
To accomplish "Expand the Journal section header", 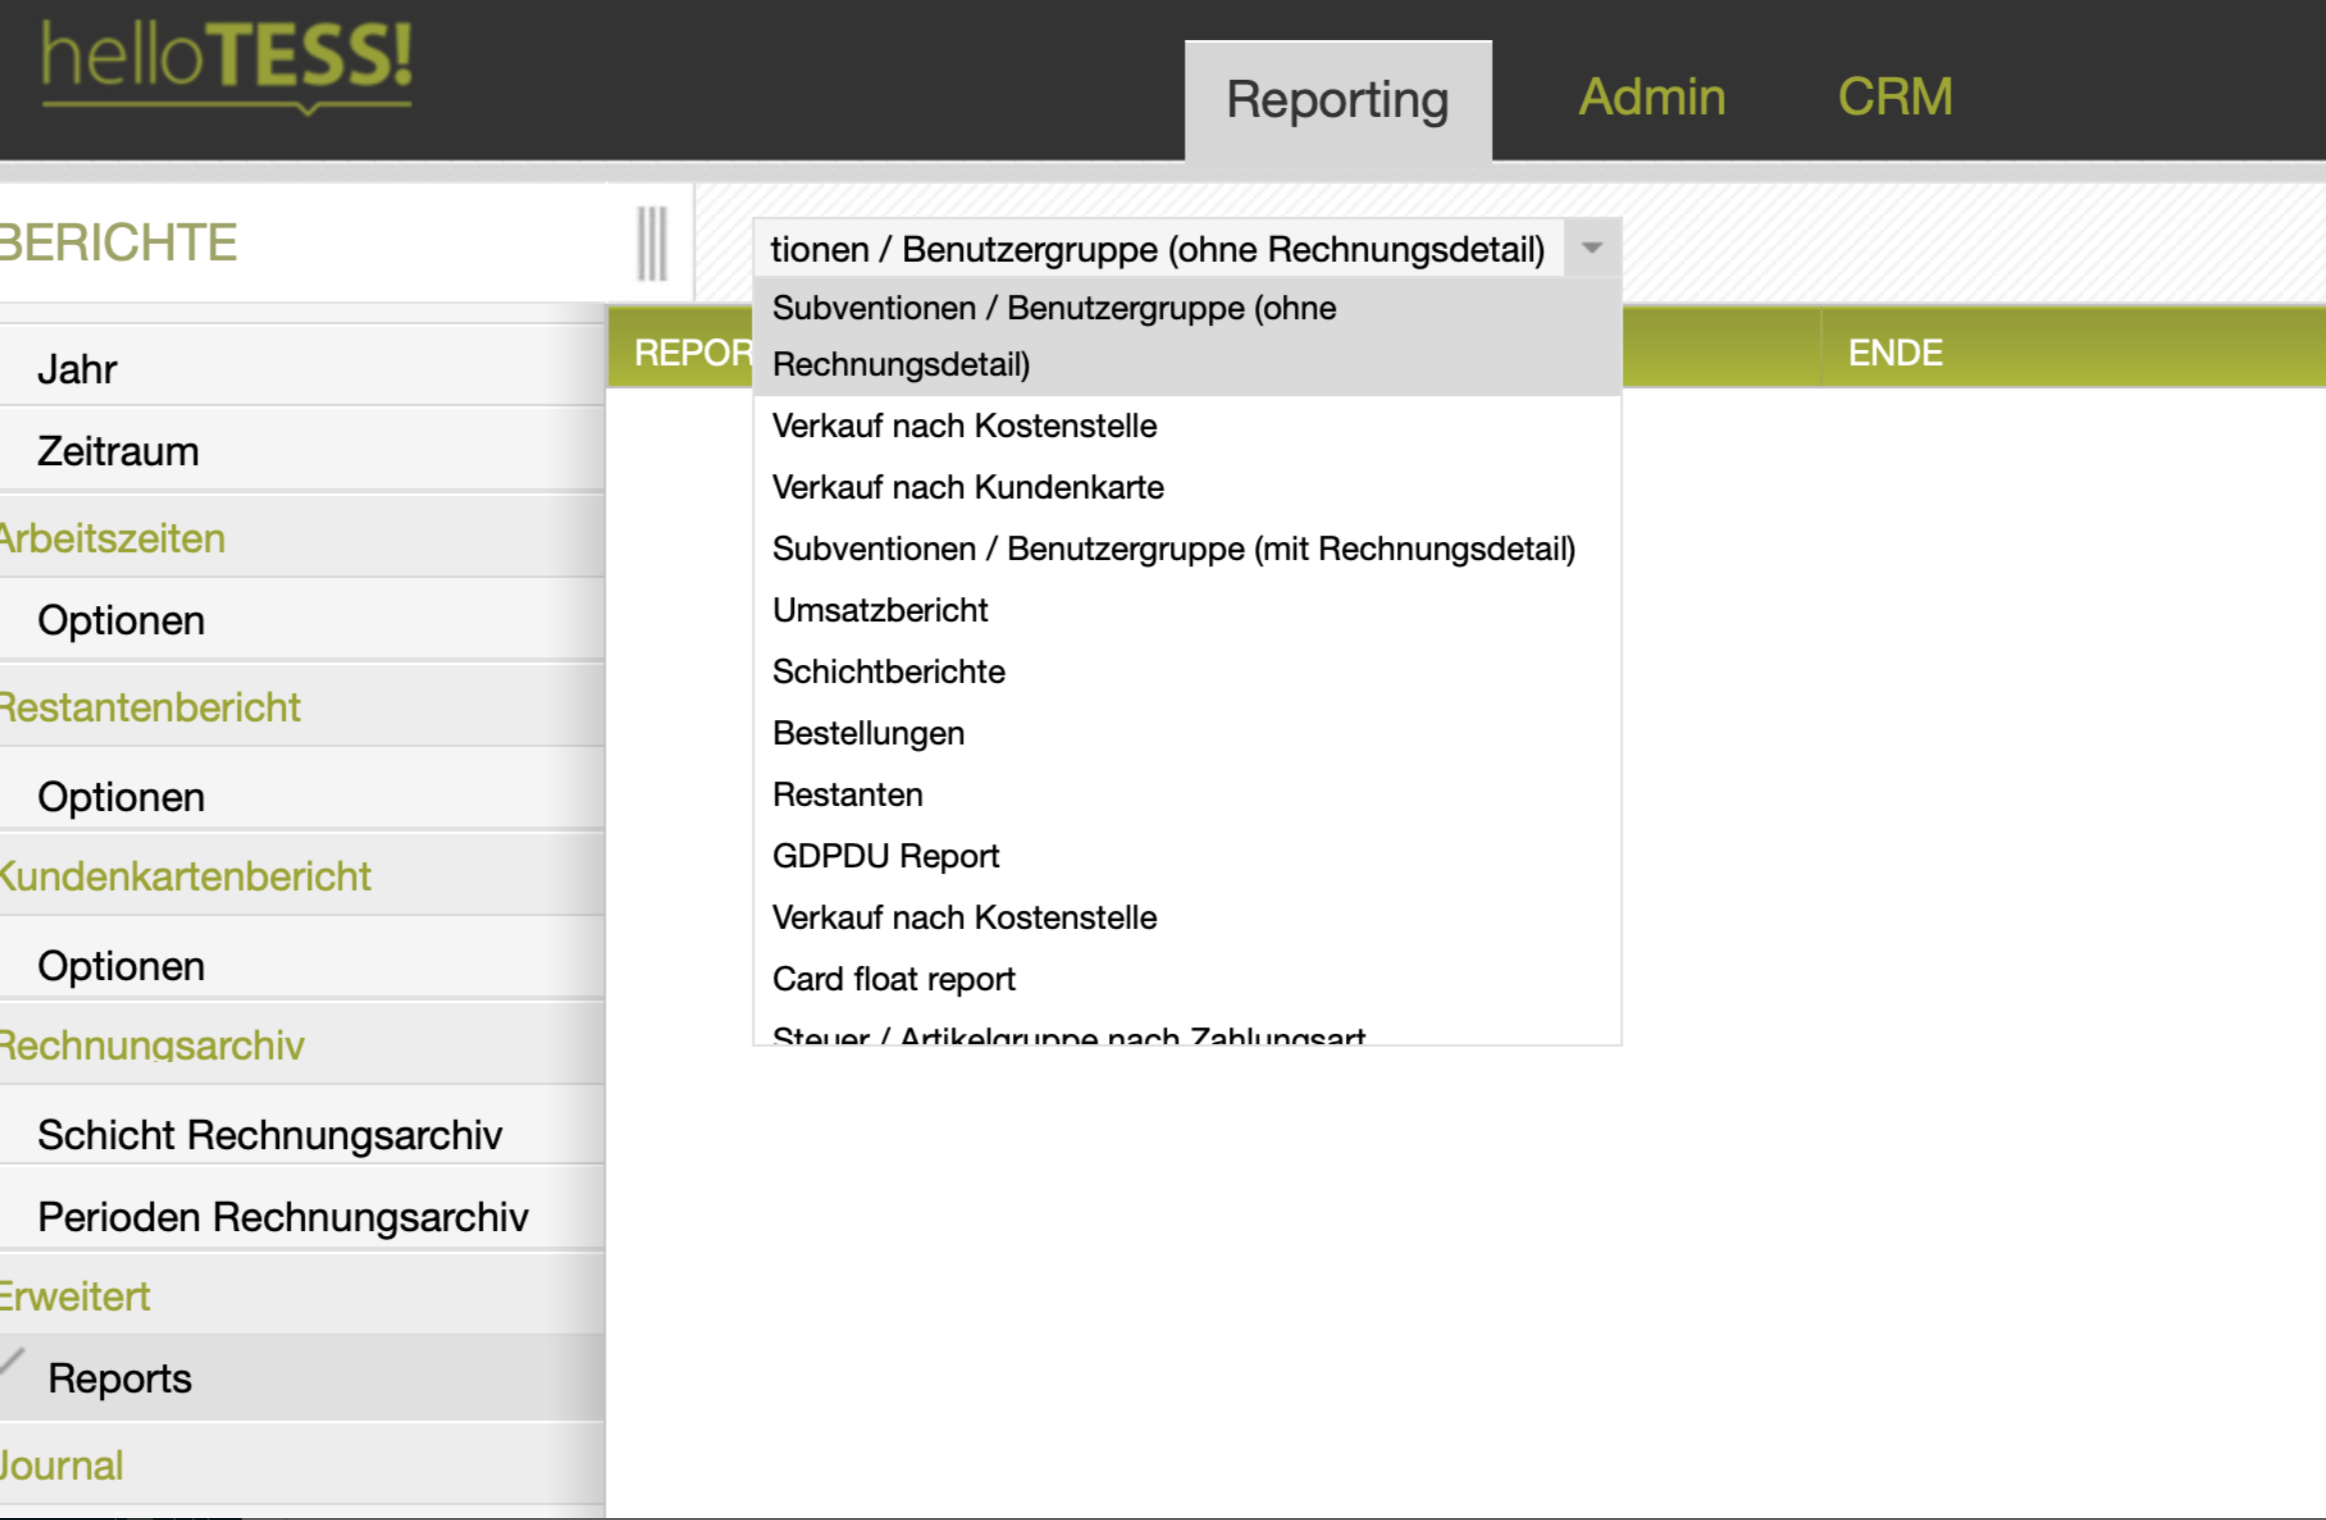I will [302, 1465].
